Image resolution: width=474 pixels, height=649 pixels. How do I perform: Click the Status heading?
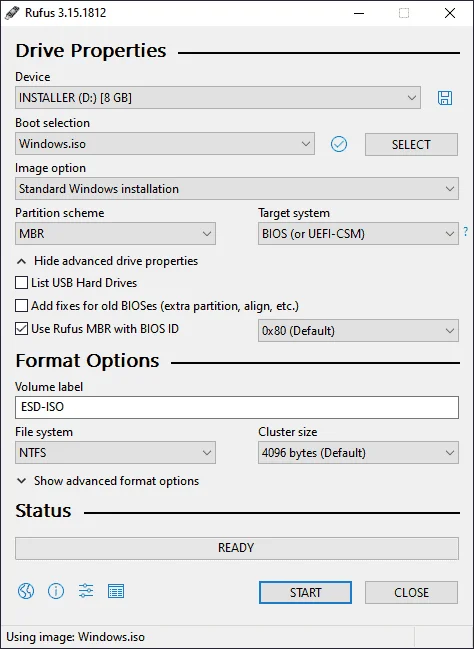[x=43, y=511]
